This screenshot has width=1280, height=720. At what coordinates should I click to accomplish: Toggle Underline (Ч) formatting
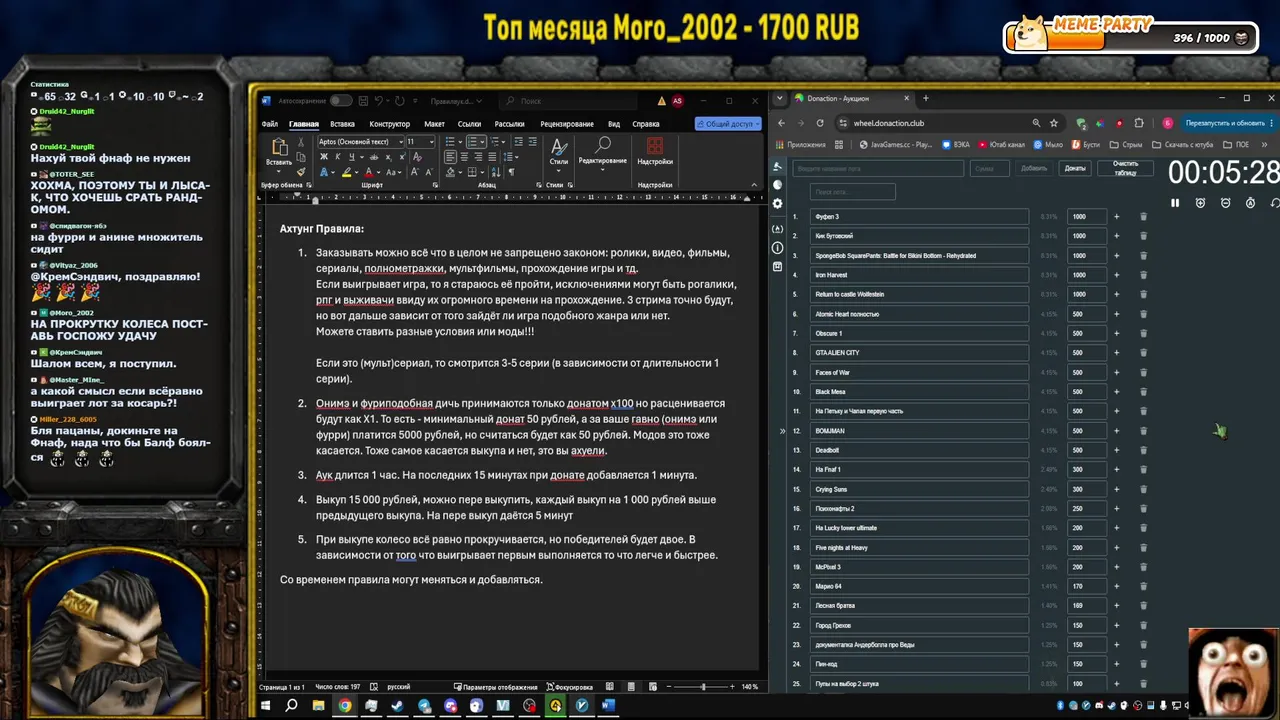pyautogui.click(x=352, y=157)
